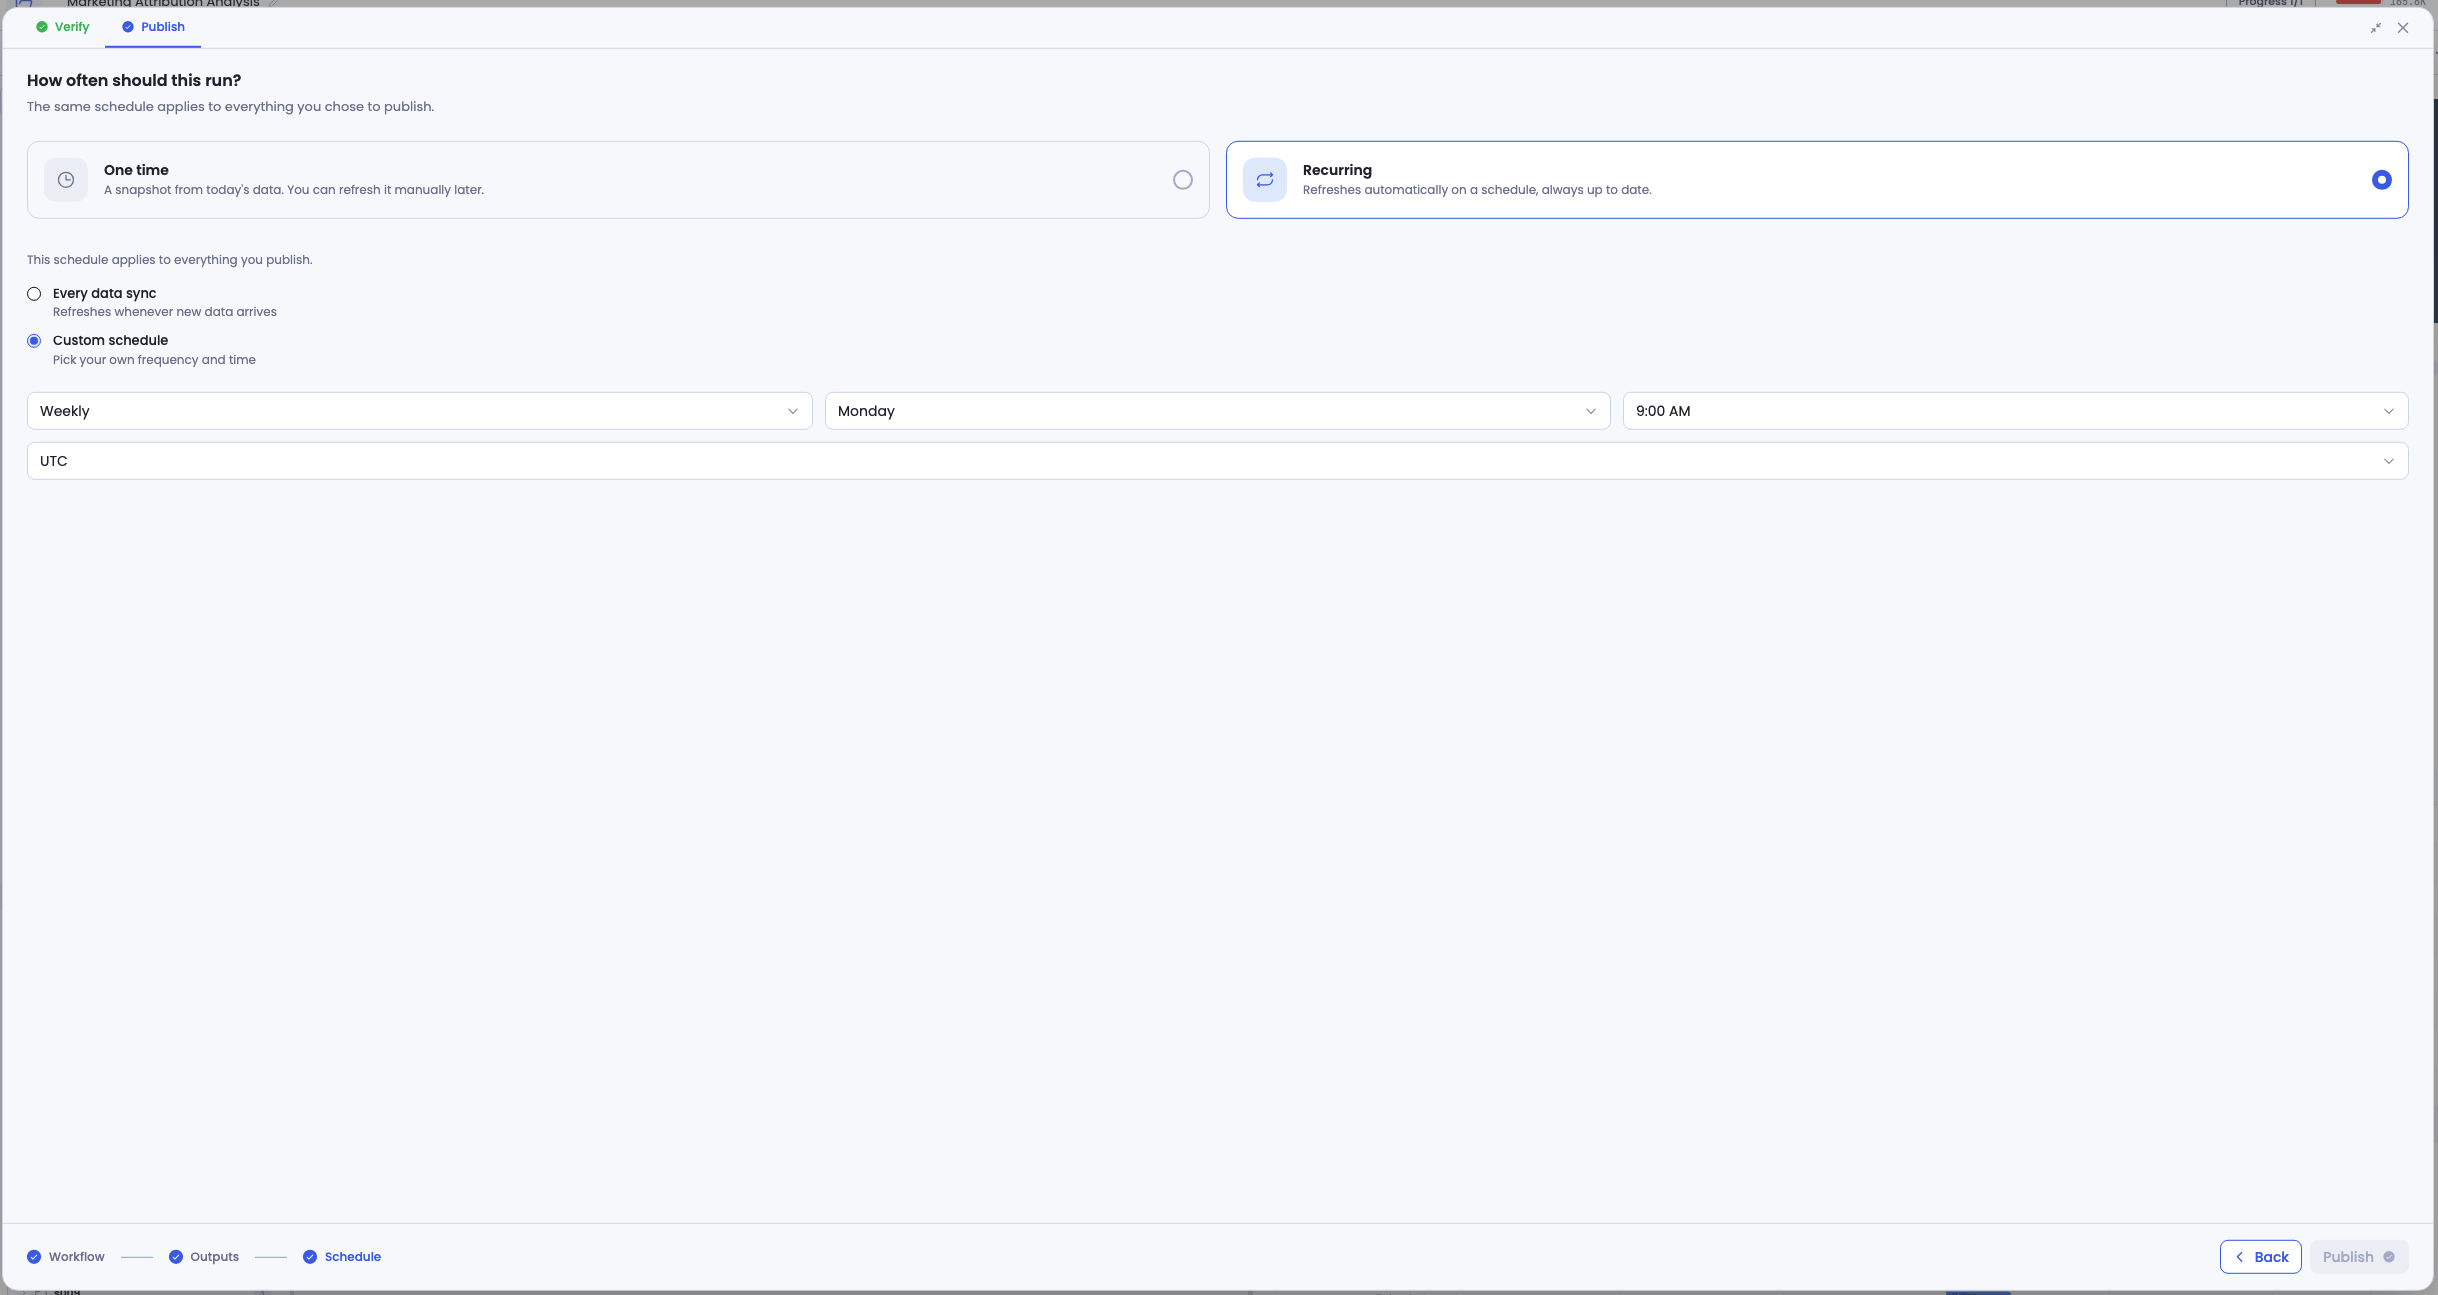
Task: Open the Weekly frequency dropdown
Action: (420, 411)
